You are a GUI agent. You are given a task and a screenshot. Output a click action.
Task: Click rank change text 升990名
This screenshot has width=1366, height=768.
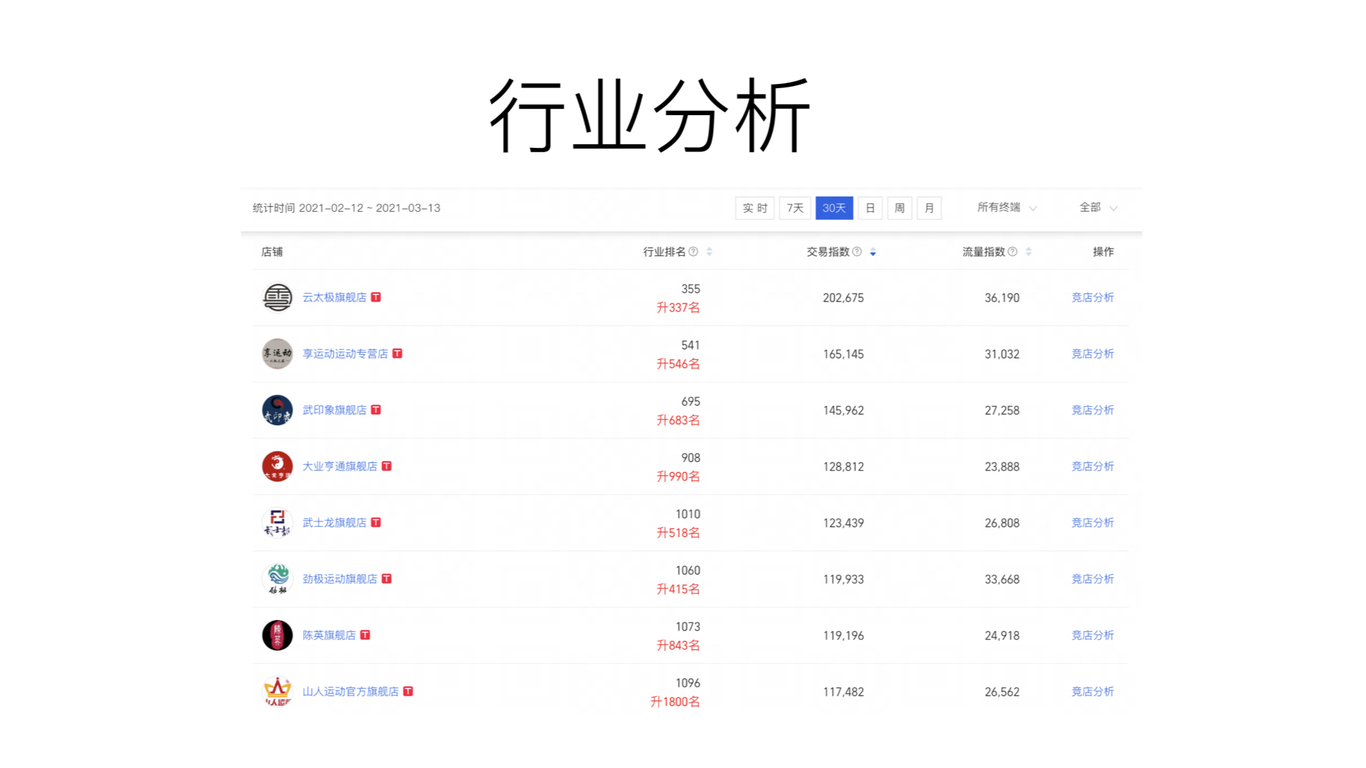[x=678, y=477]
